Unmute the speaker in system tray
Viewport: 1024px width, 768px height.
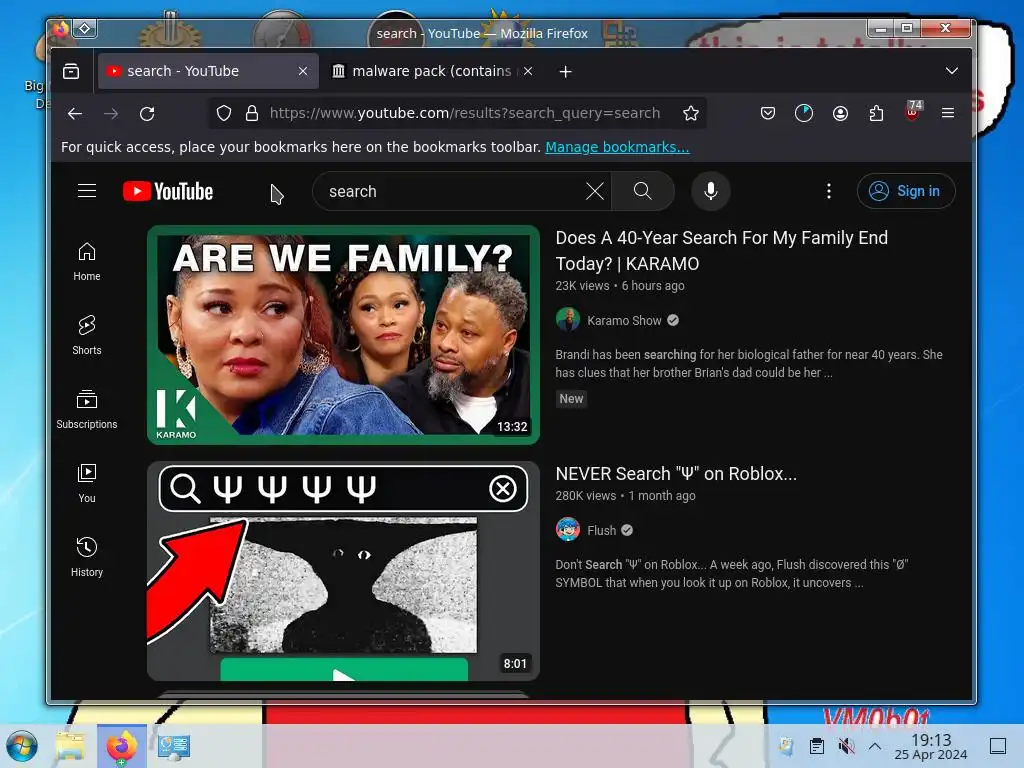(x=846, y=746)
